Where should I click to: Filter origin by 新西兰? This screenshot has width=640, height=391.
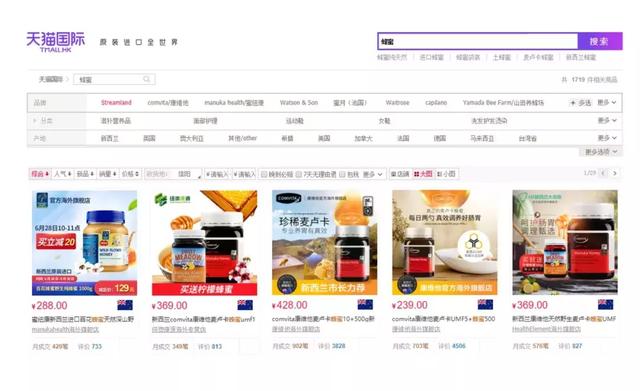110,138
